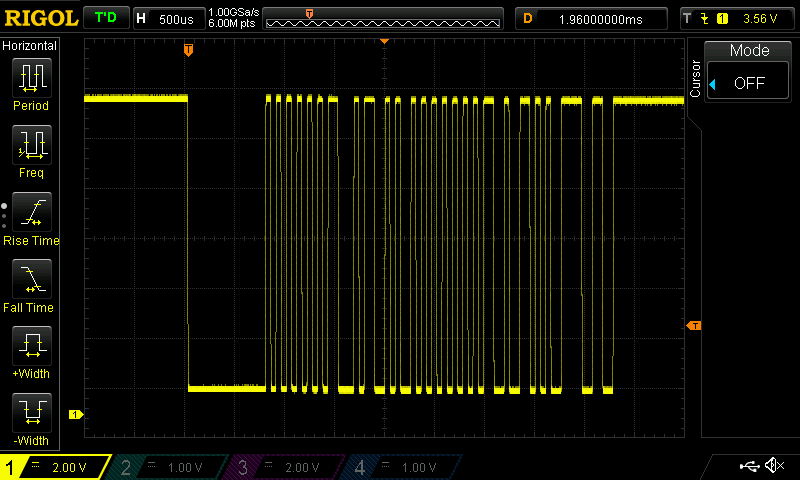Select the Rise Time measurement icon
Screen dimensions: 800x480
tap(32, 212)
